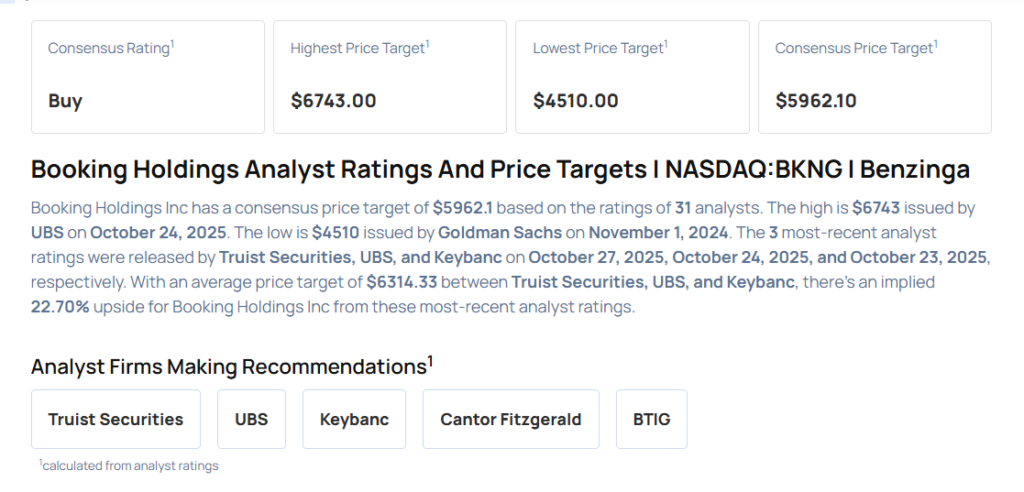The width and height of the screenshot is (1024, 492).
Task: Open the Keybanc firm button
Action: [x=354, y=419]
